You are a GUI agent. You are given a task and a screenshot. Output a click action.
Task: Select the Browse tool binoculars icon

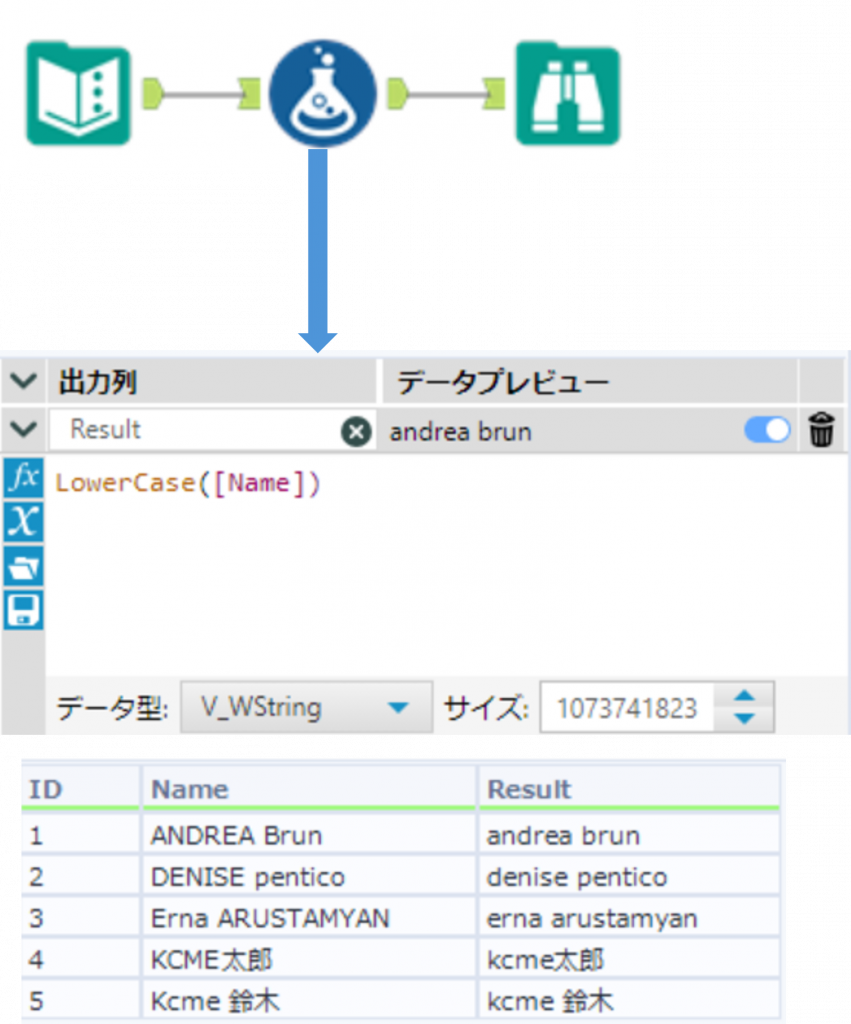coord(567,94)
